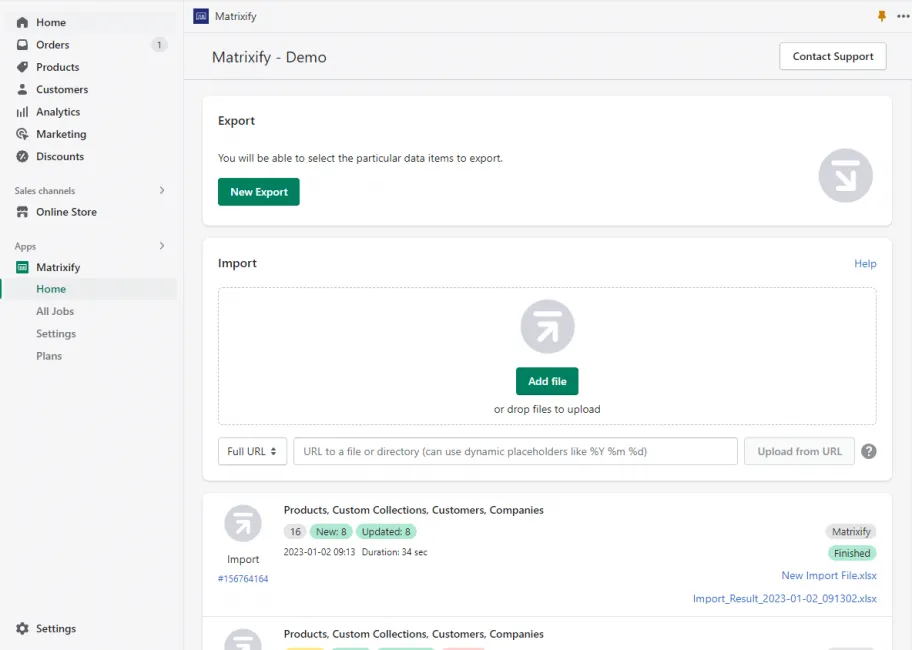Viewport: 912px width, 650px height.
Task: Click first job's Products, Custom Collections title
Action: [414, 510]
